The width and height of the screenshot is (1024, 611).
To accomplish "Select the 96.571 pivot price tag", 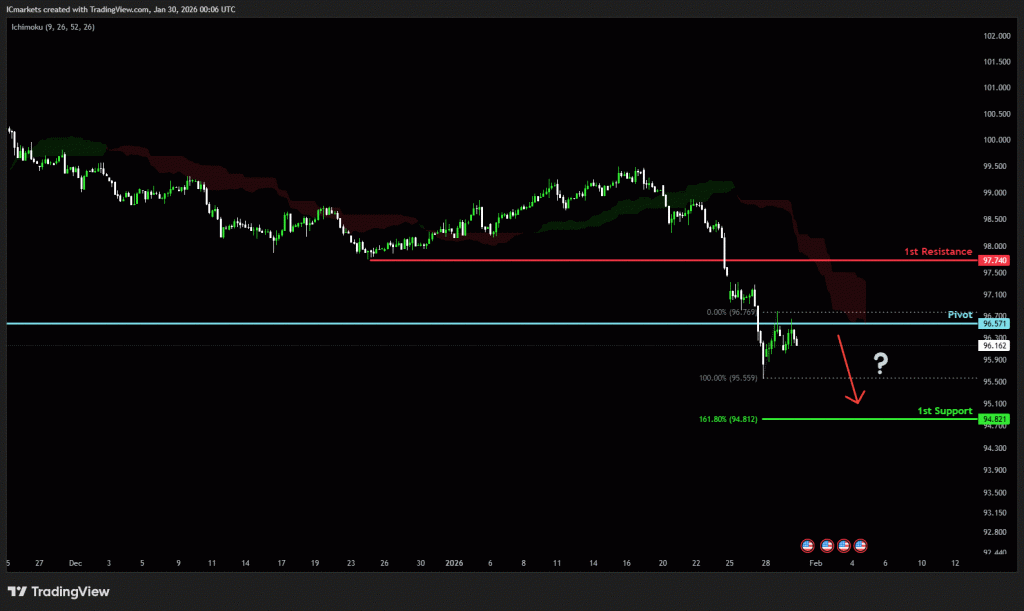I will 994,324.
